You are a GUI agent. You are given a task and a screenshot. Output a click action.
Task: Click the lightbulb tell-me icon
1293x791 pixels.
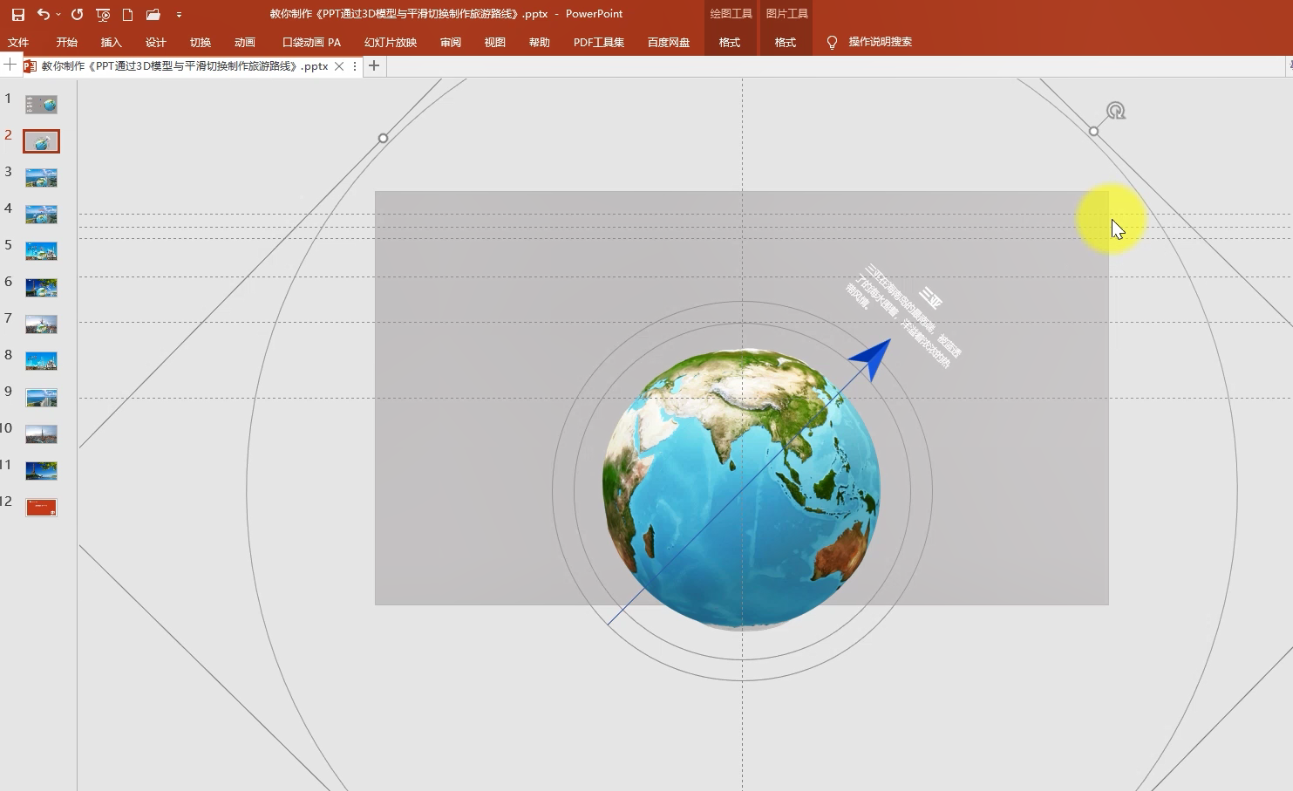[x=832, y=42]
